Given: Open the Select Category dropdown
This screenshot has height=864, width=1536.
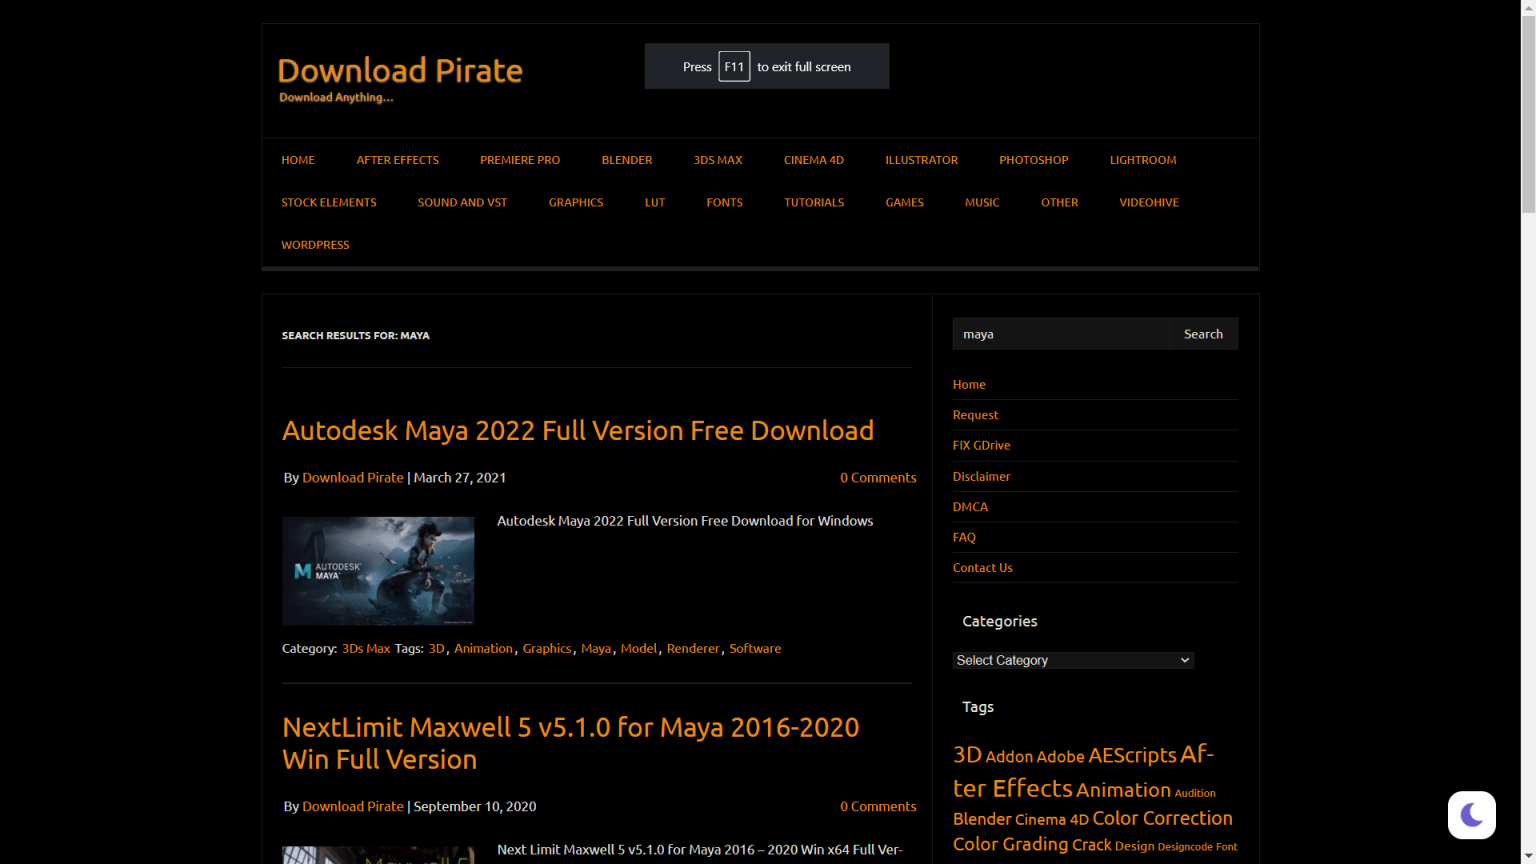Looking at the screenshot, I should click(x=1073, y=660).
